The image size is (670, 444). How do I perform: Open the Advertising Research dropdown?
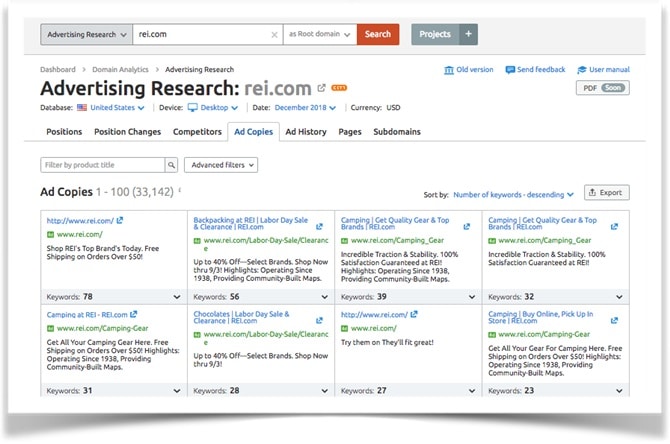point(86,34)
